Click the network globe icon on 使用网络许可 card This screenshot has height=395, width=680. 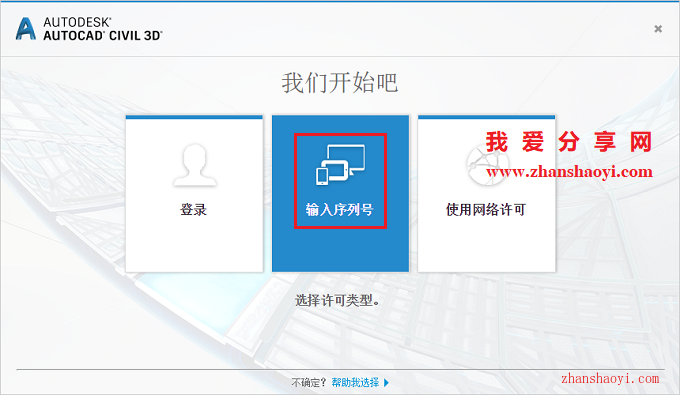(x=487, y=165)
